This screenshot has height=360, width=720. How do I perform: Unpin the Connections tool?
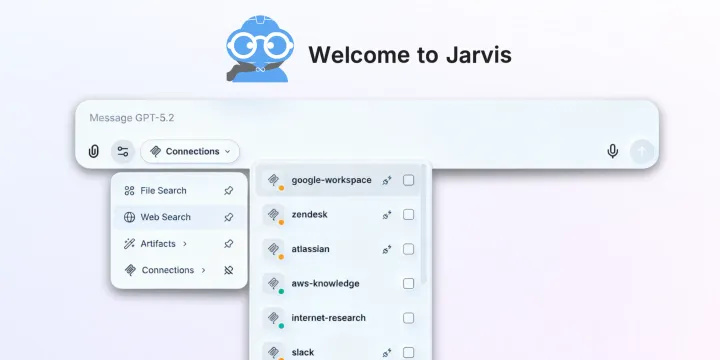(x=228, y=270)
